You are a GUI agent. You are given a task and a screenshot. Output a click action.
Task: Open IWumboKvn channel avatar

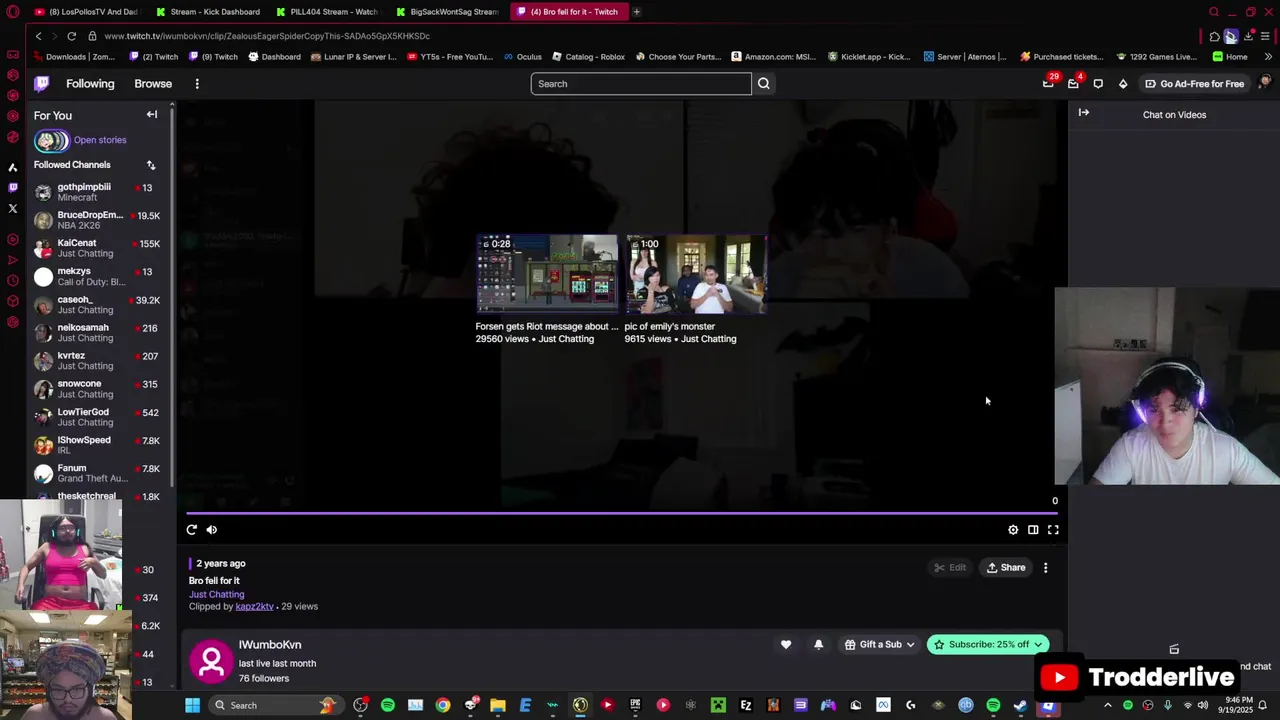click(211, 661)
